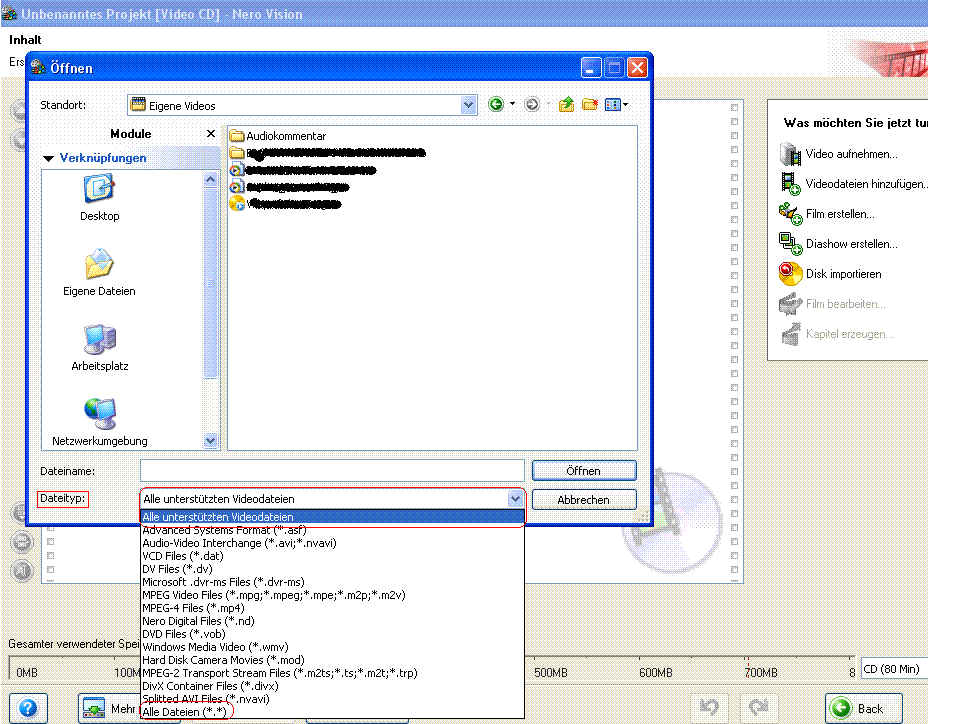Choose DVD Files (*.vob)

(x=332, y=634)
